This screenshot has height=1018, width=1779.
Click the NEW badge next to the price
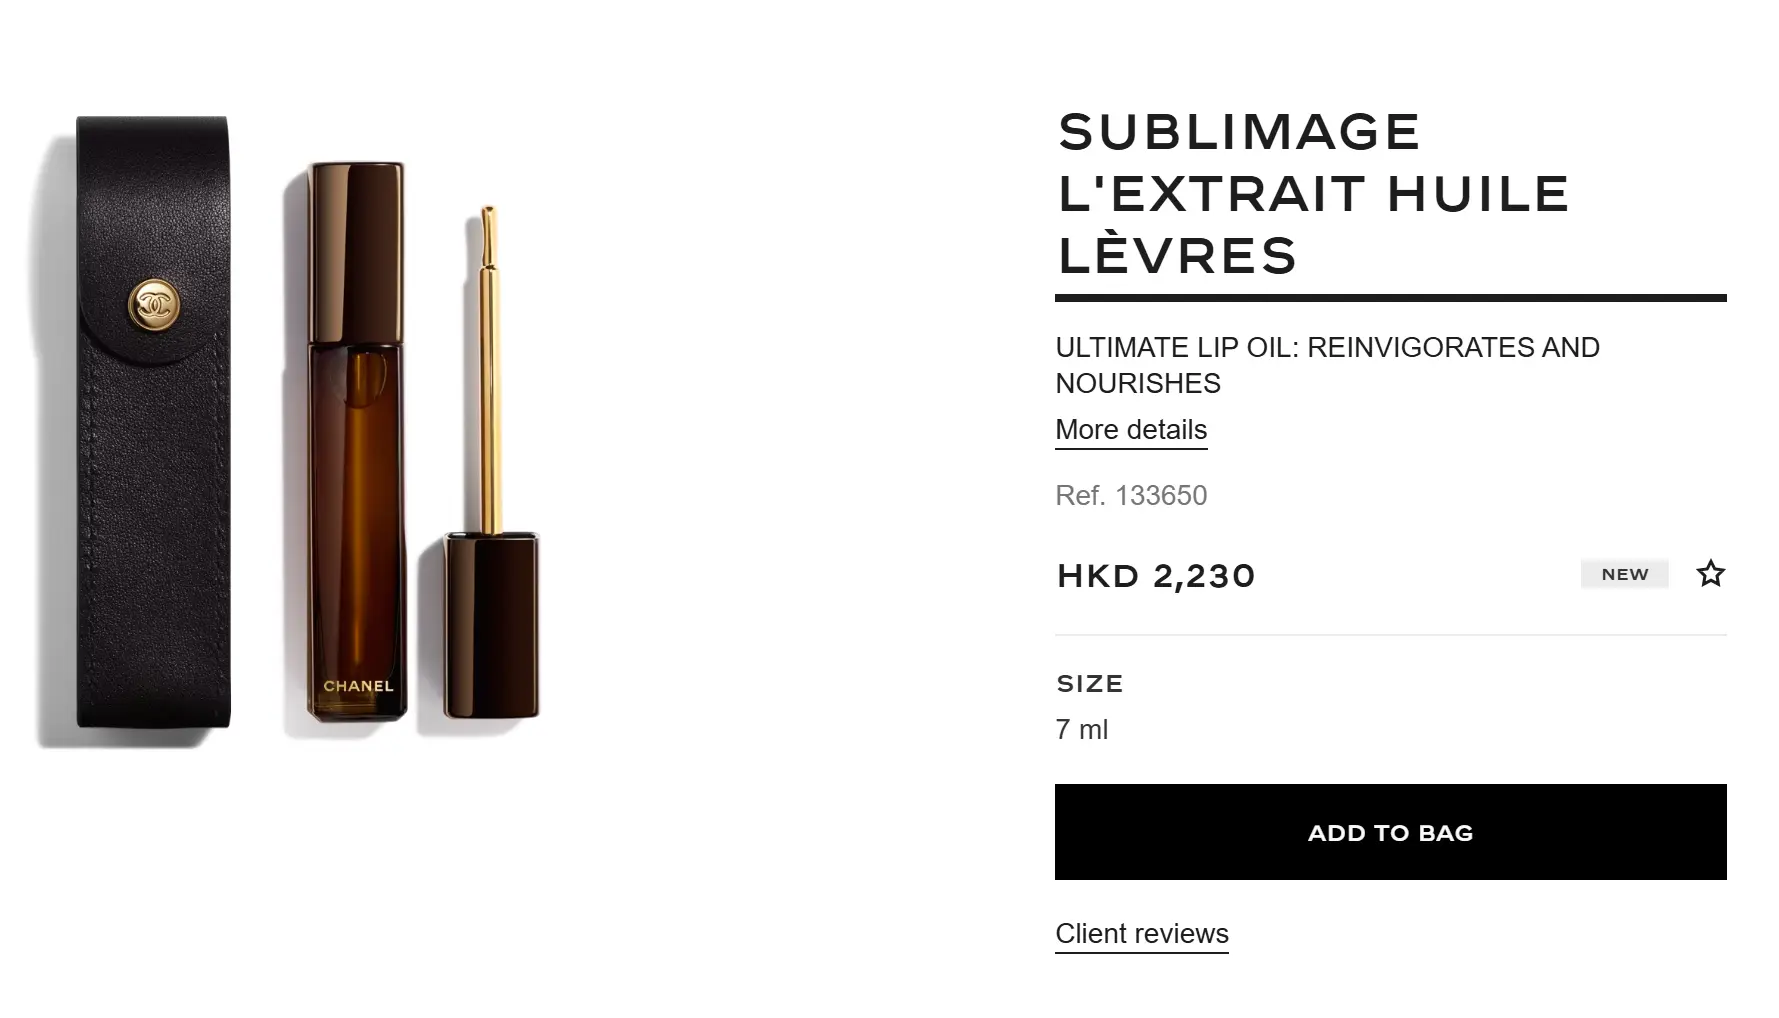[1624, 573]
